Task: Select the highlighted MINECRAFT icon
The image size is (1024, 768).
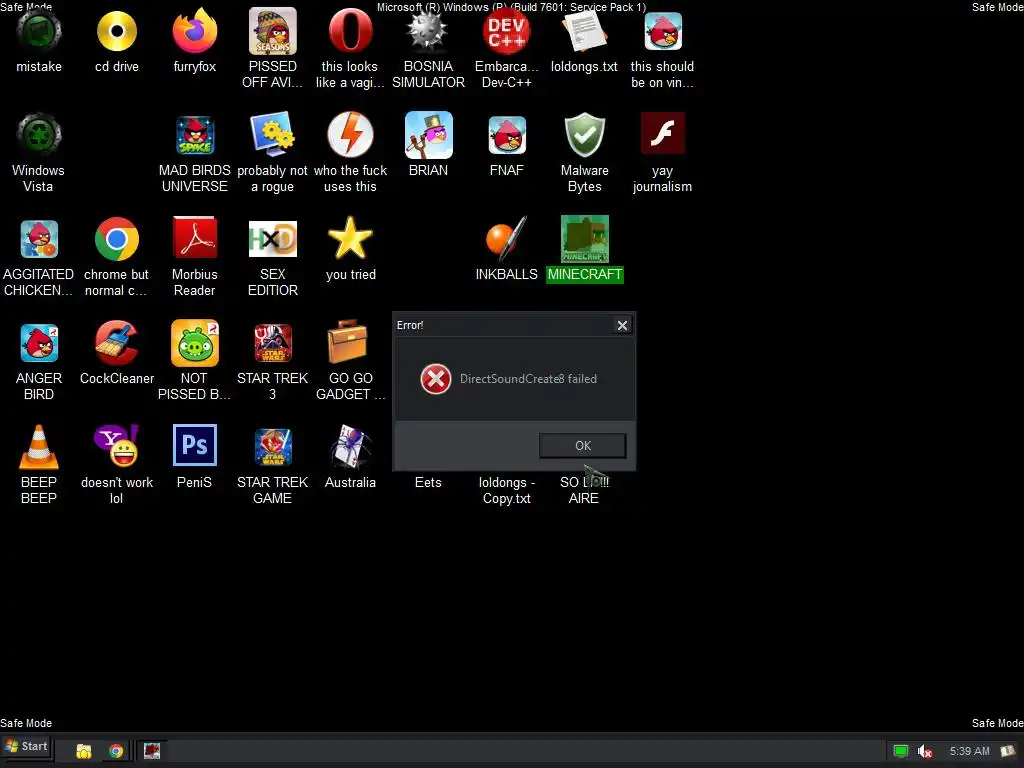Action: (584, 239)
